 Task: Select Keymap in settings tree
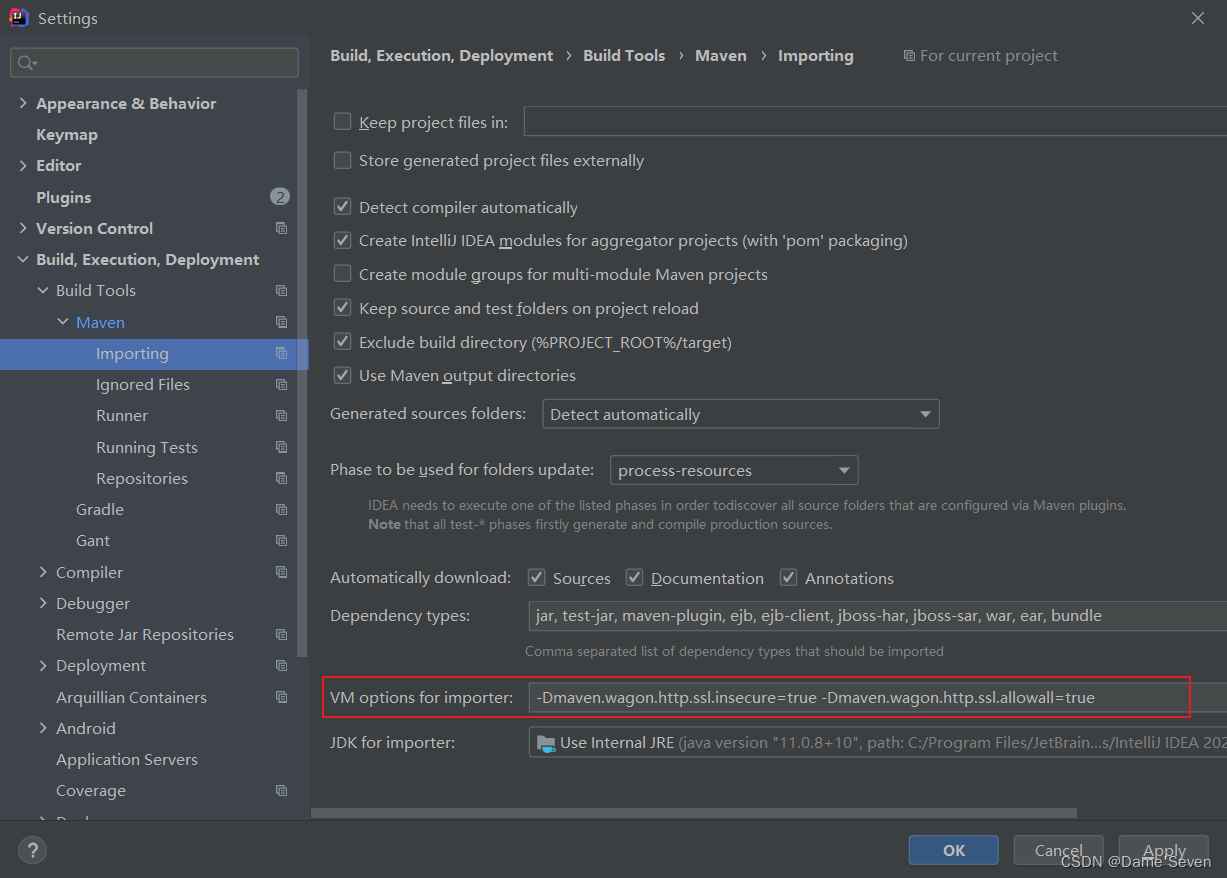pos(67,134)
